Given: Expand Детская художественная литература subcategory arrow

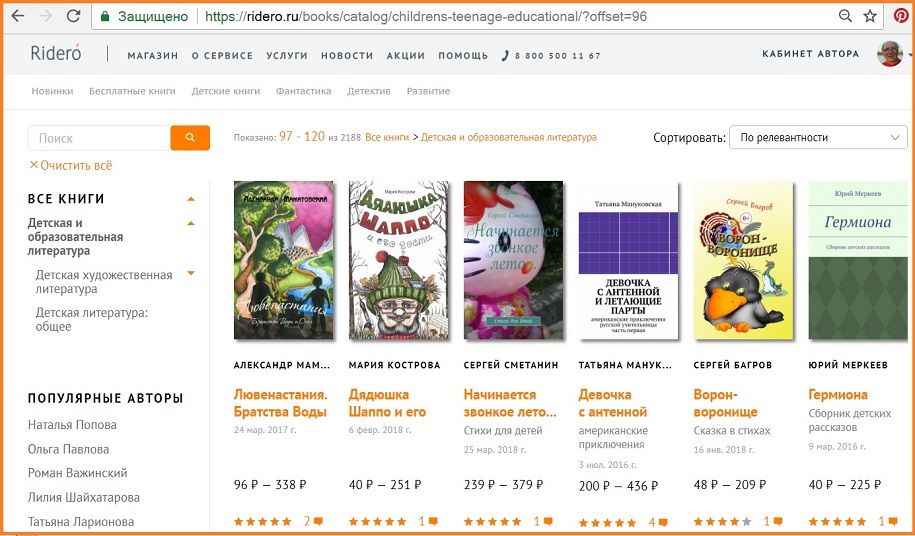Looking at the screenshot, I should [190, 273].
